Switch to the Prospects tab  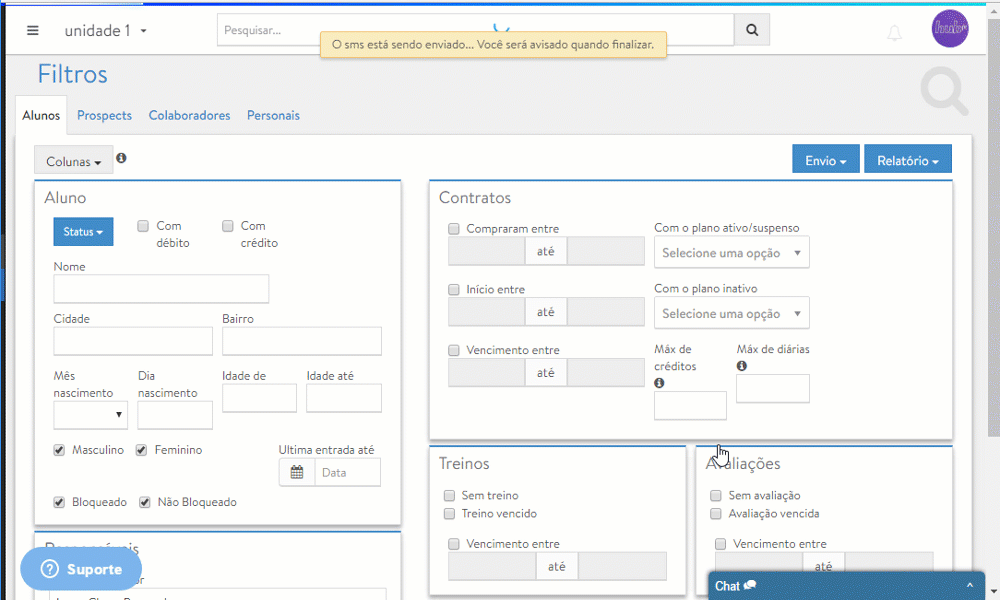(104, 115)
